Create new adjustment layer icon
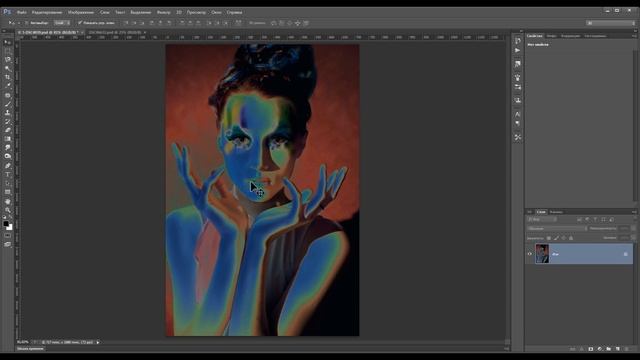 pyautogui.click(x=600, y=349)
